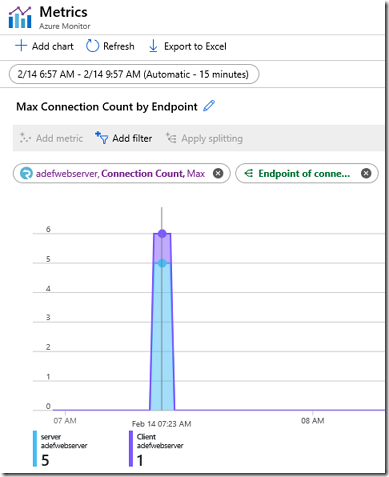Click the blue server adefwebserver legend swatch
The width and height of the screenshot is (389, 477).
(35, 448)
